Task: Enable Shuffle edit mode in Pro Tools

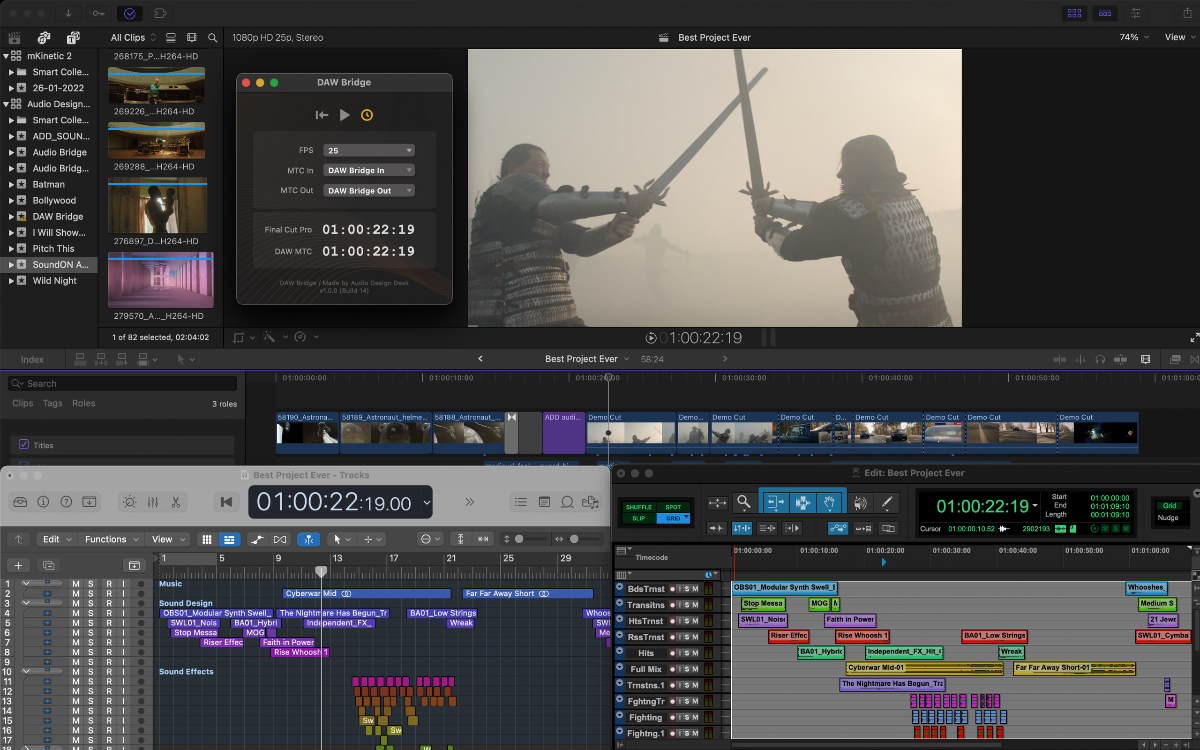Action: 638,507
